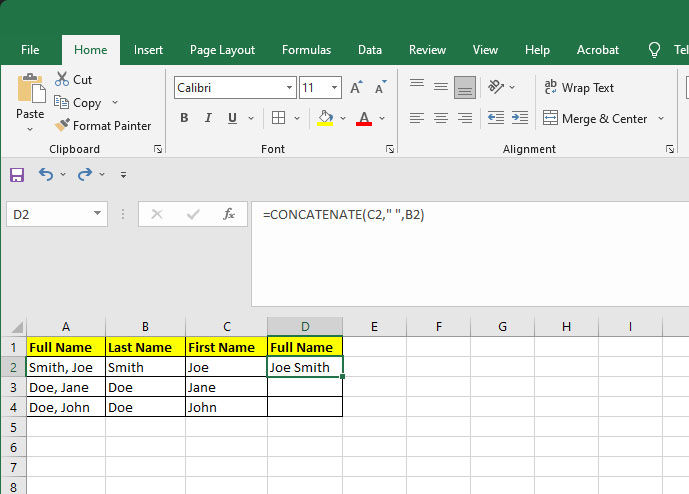The width and height of the screenshot is (689, 494).
Task: Click the Insert Function fx icon
Action: 229,214
